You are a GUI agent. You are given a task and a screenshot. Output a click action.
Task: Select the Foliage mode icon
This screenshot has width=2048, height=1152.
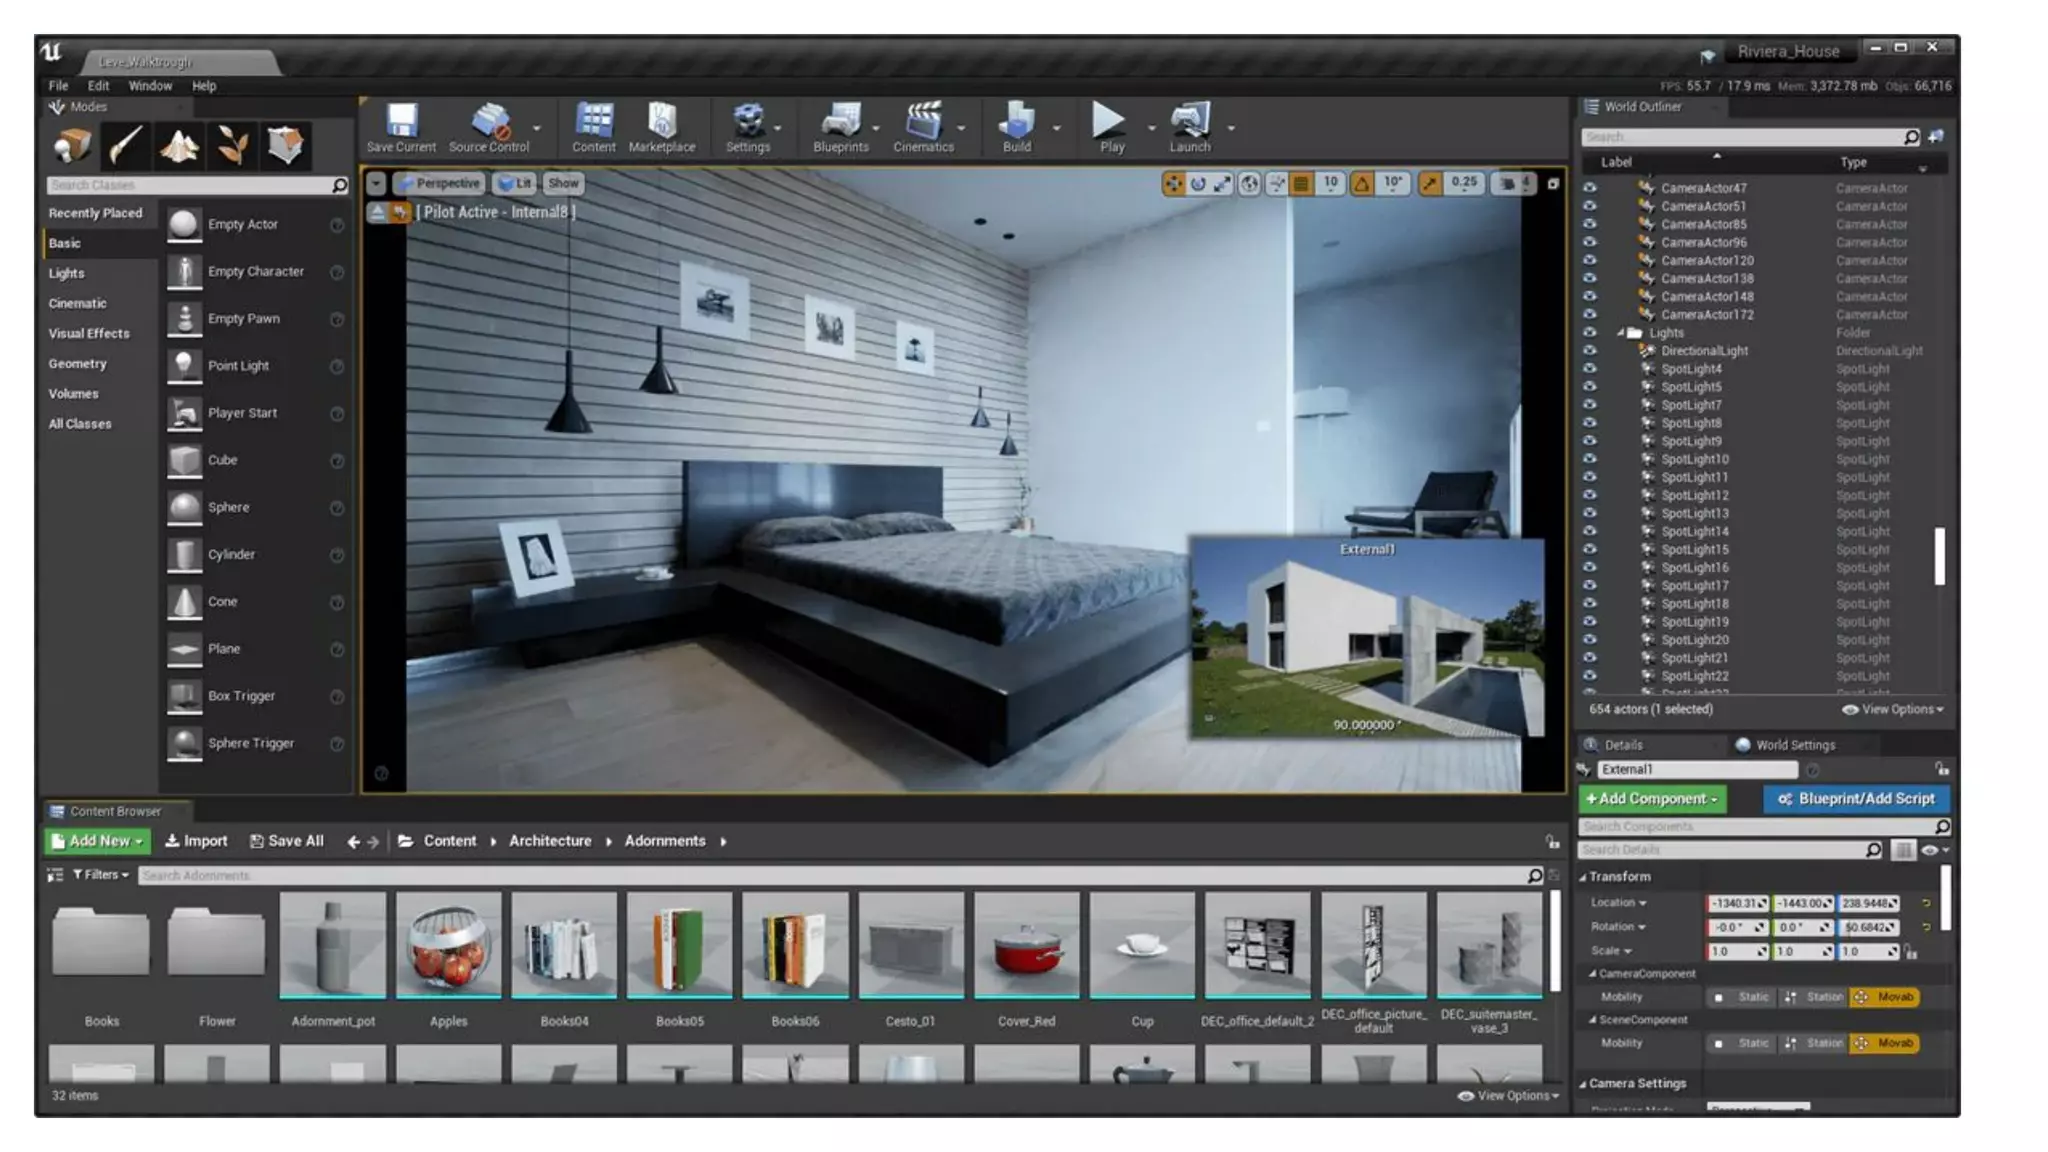(x=233, y=146)
